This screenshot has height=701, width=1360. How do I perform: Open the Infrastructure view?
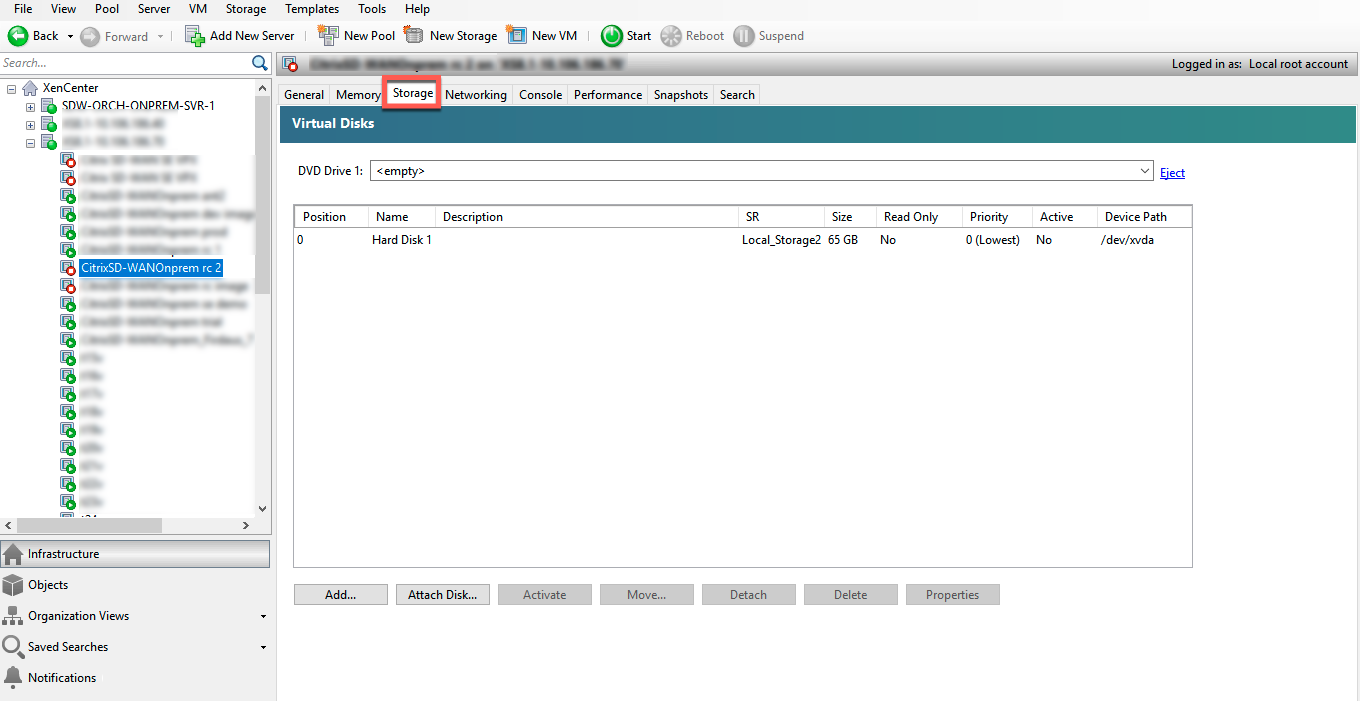pos(135,554)
